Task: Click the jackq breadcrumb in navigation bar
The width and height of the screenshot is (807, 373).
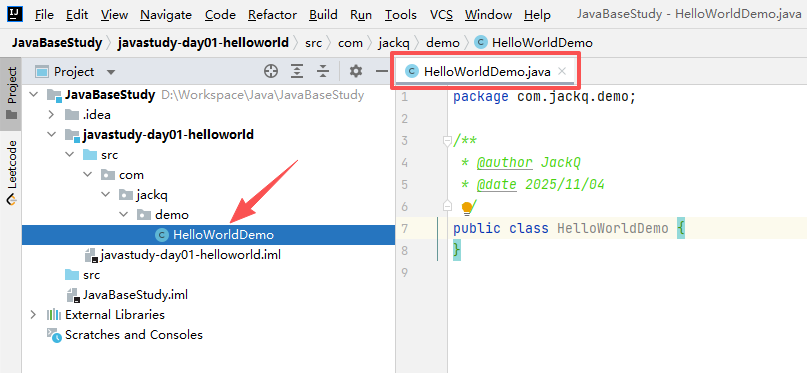Action: [394, 43]
